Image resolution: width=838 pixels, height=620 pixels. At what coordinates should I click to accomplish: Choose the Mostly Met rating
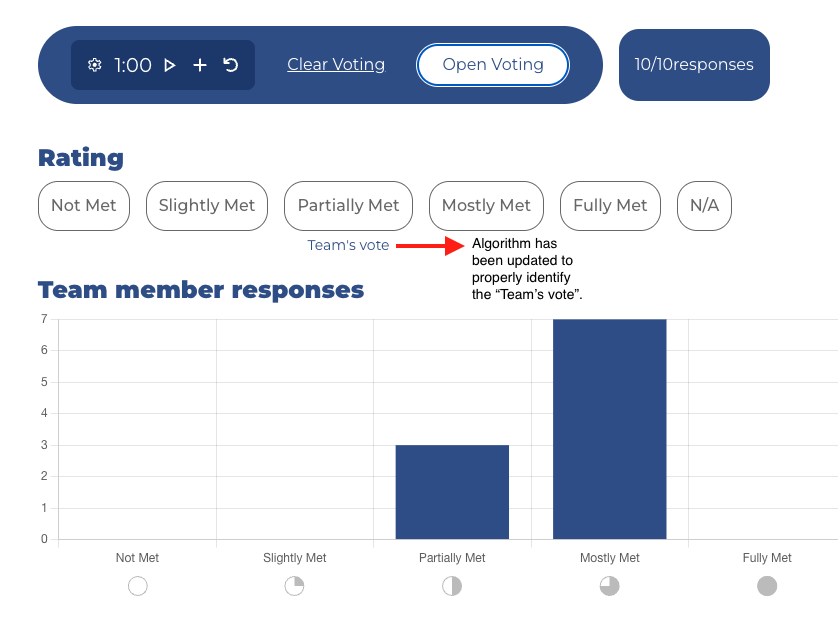[x=486, y=206]
